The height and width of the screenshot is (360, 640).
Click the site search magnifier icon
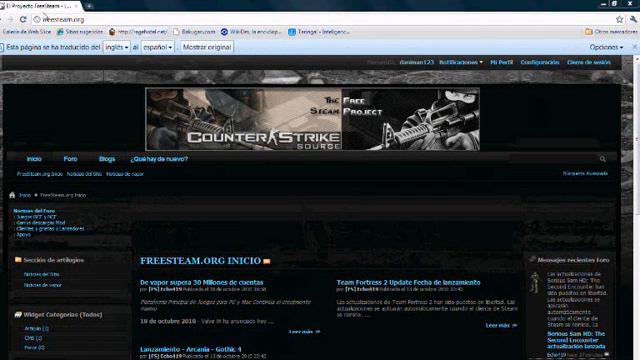(603, 159)
